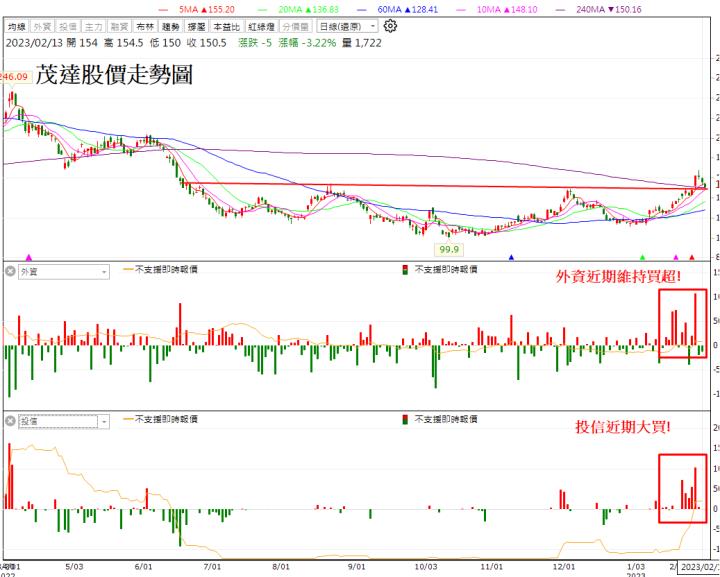This screenshot has width=720, height=577.
Task: Click the 7/01 date axis label
Action: (212, 566)
